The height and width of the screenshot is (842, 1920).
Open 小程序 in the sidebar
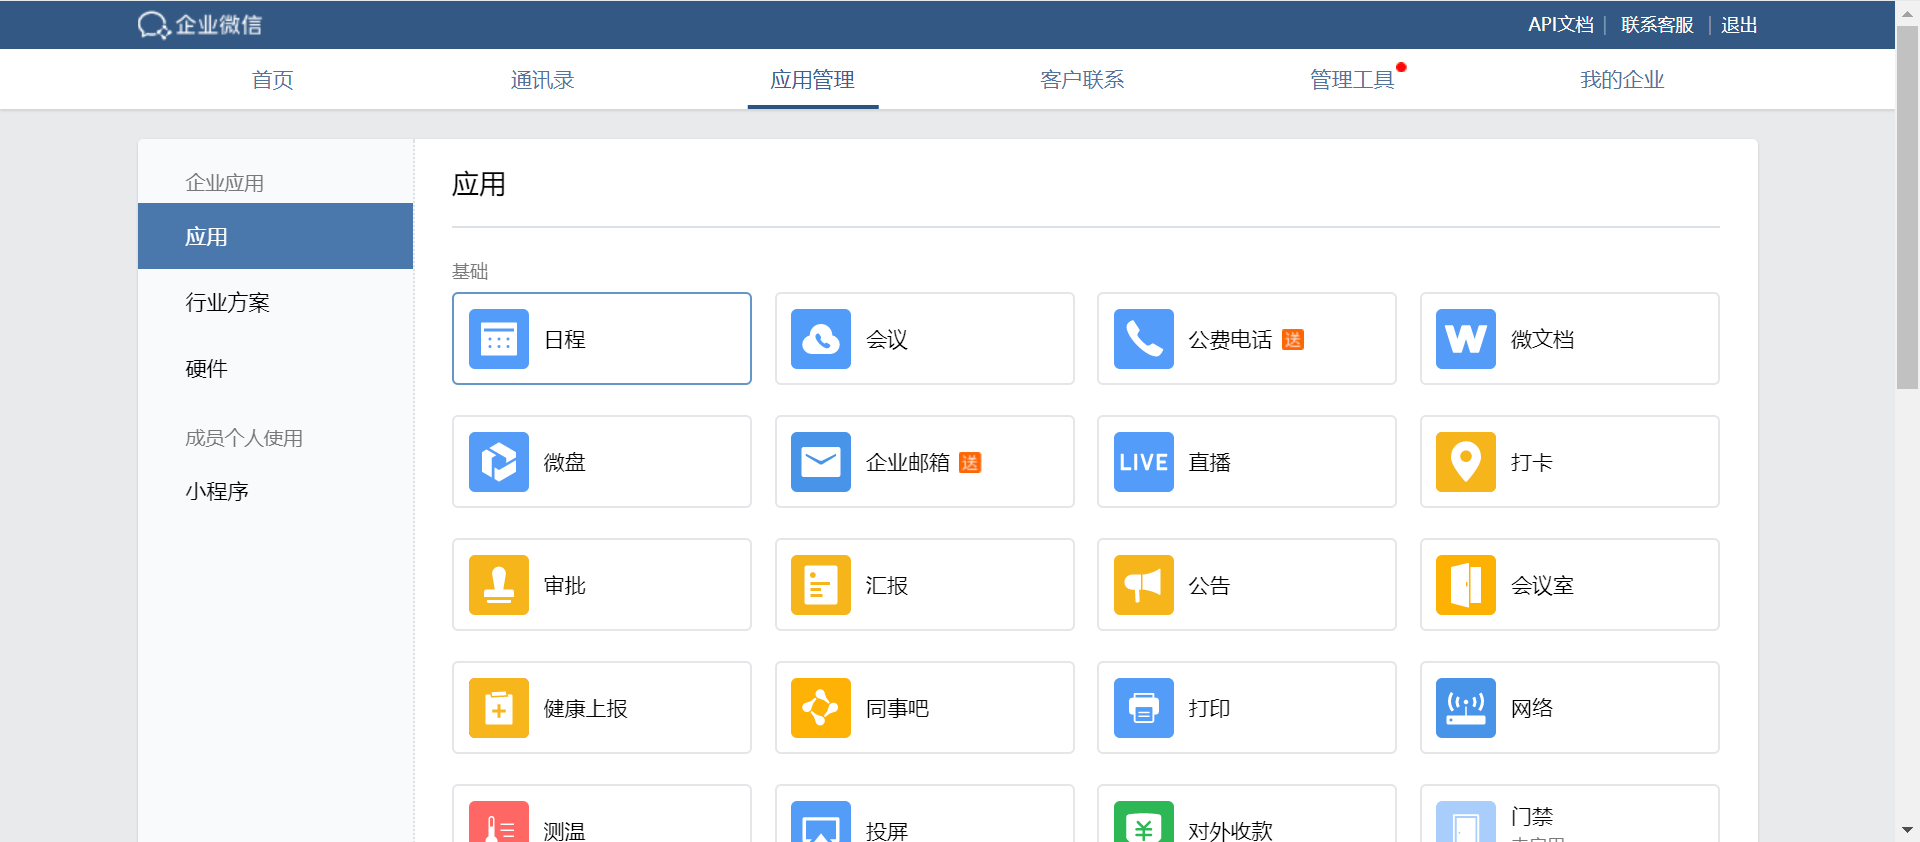pos(217,491)
